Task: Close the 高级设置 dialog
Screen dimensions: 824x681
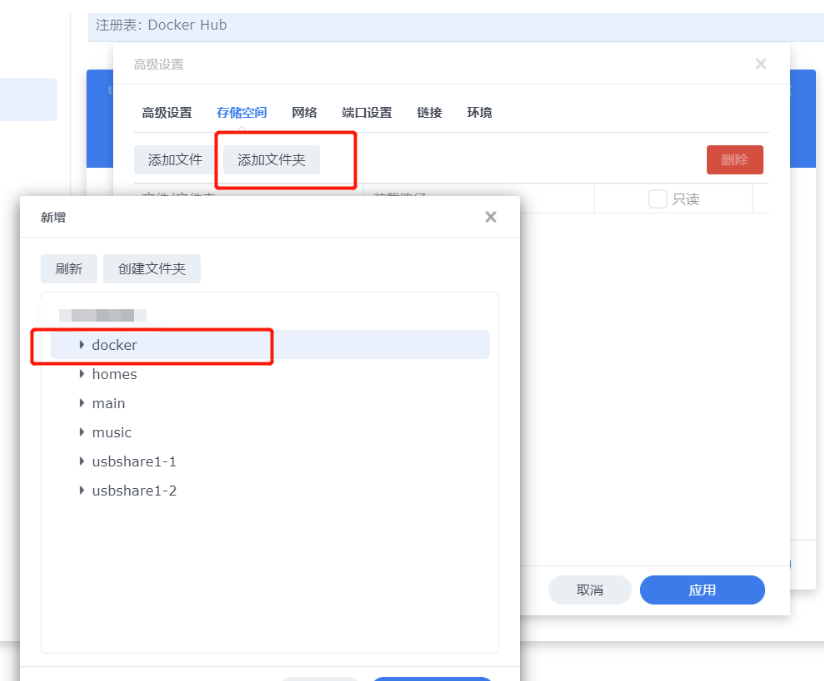Action: pyautogui.click(x=760, y=64)
